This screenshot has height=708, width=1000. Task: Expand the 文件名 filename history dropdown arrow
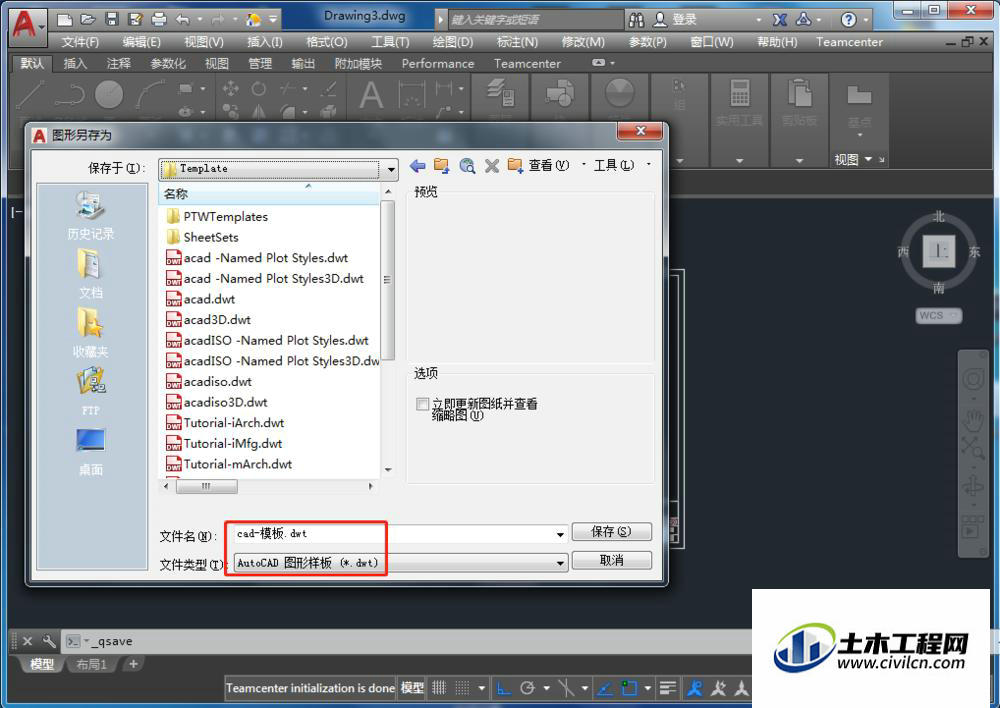[560, 535]
